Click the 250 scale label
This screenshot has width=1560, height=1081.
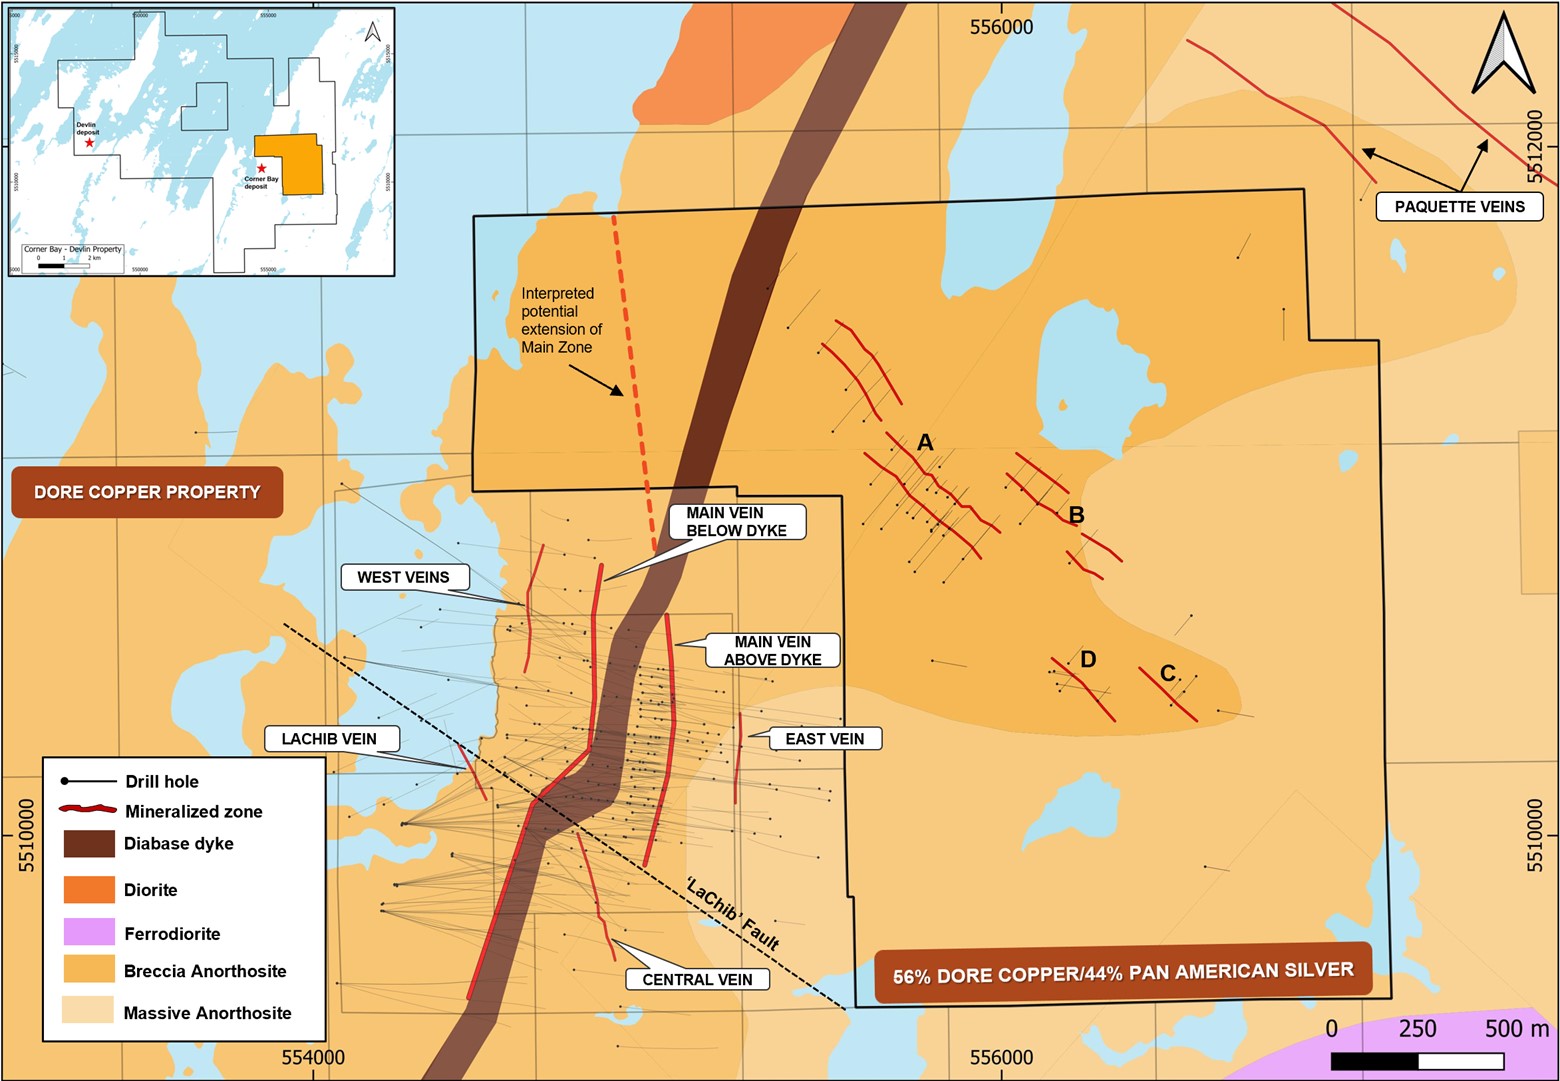click(x=1418, y=1029)
